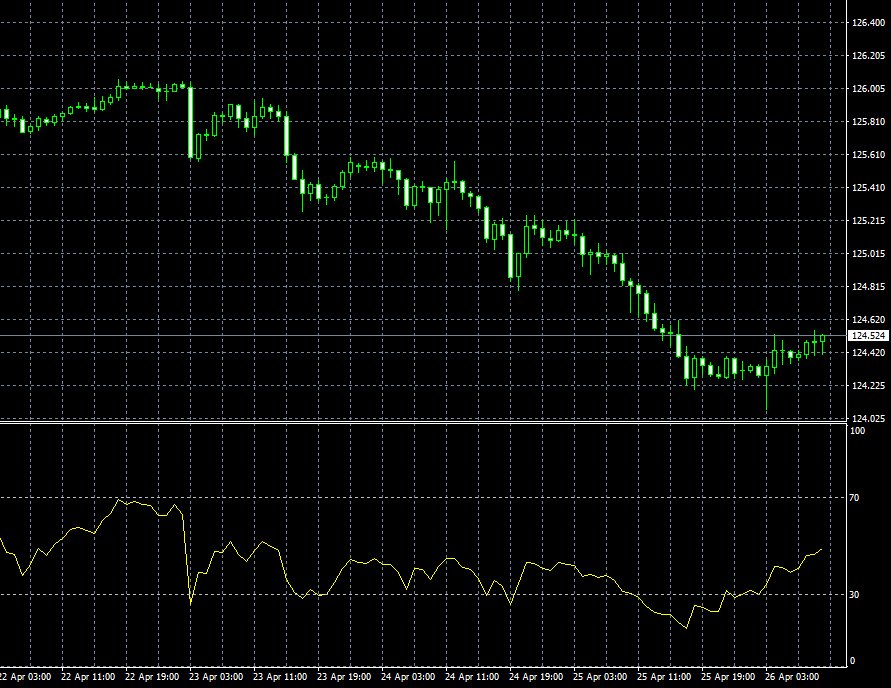The width and height of the screenshot is (891, 688).
Task: Select the 124.225 price scale value
Action: click(x=868, y=385)
